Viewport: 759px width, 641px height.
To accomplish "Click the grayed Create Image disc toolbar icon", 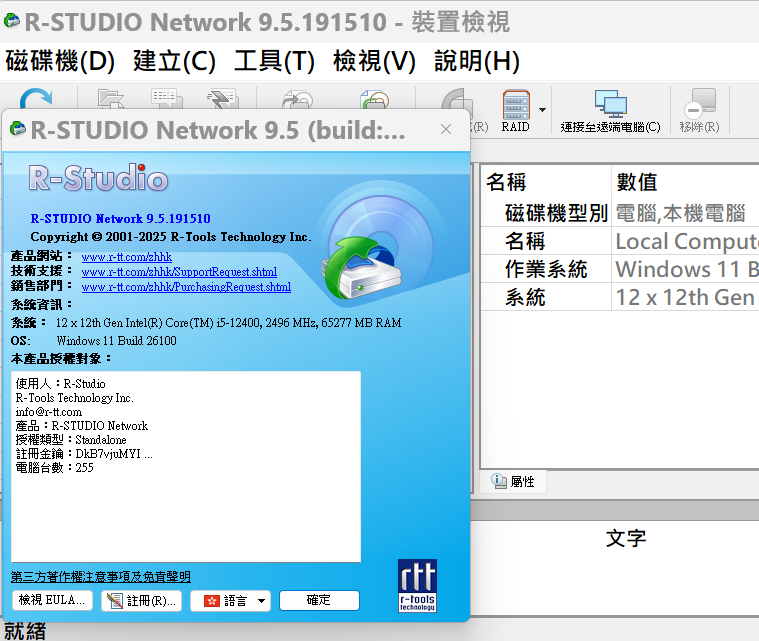I will point(297,99).
